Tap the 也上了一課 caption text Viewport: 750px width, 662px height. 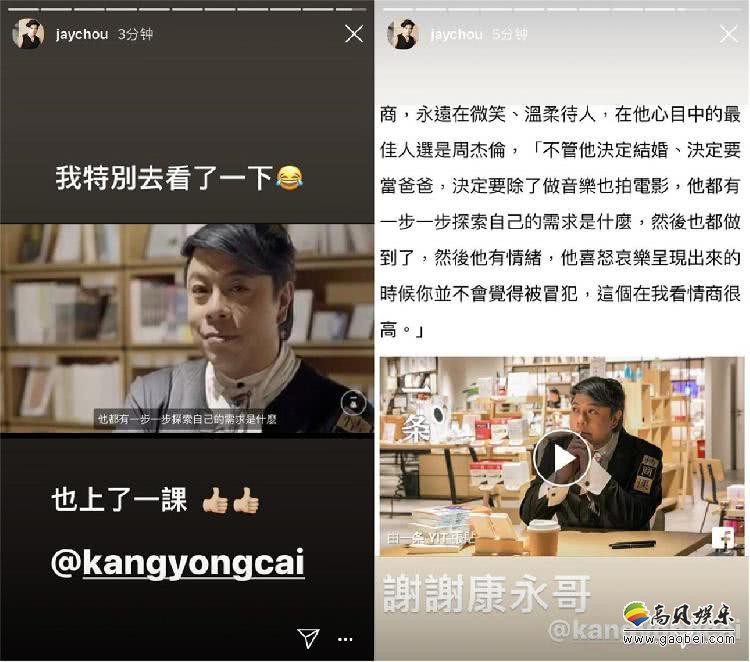point(155,500)
